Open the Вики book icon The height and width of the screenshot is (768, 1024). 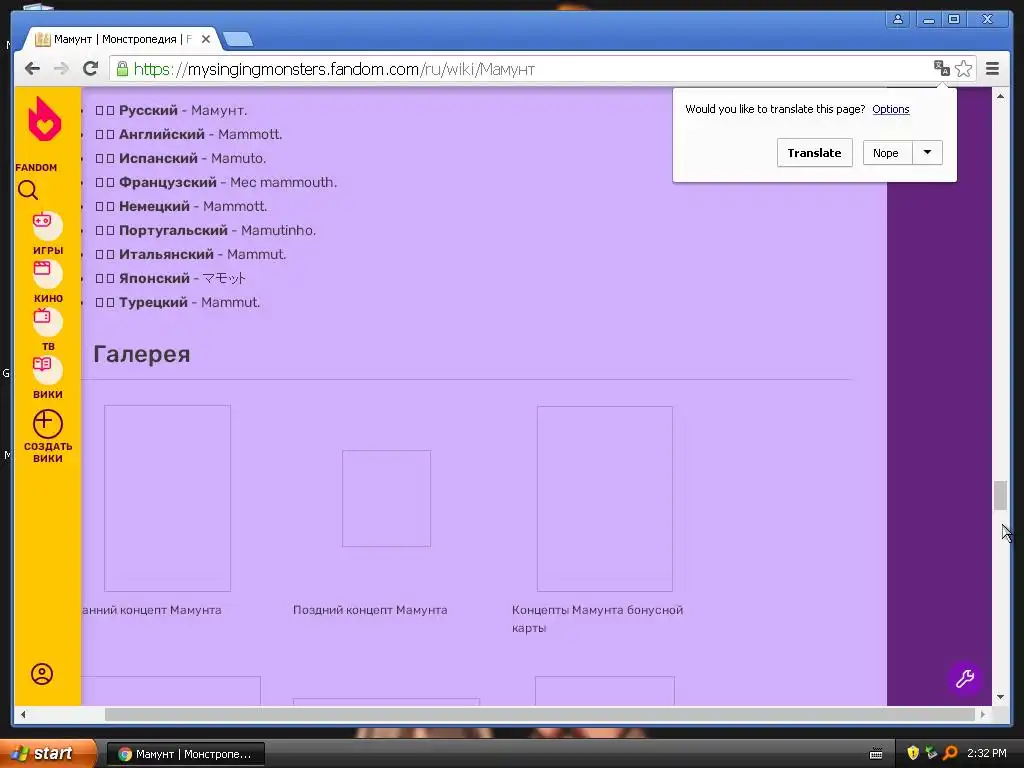tap(47, 369)
